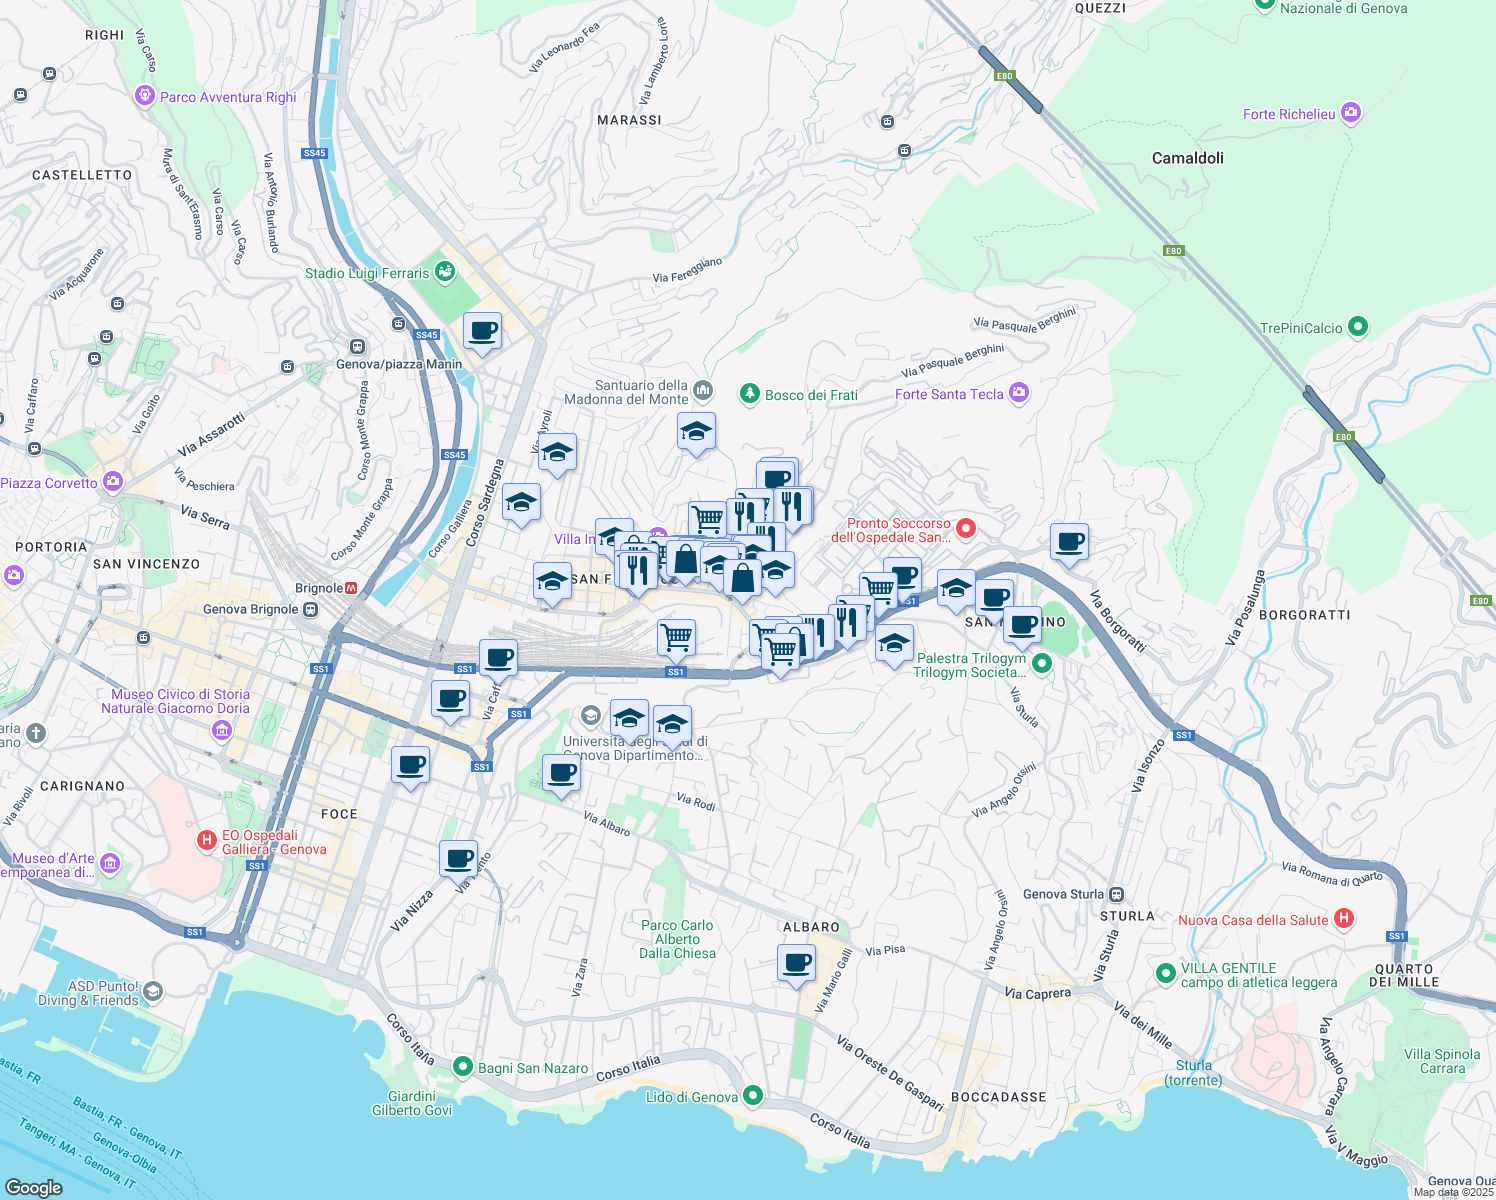Open the Pronto Soccorso dell'Ospedale San hospital marker

pyautogui.click(x=964, y=529)
